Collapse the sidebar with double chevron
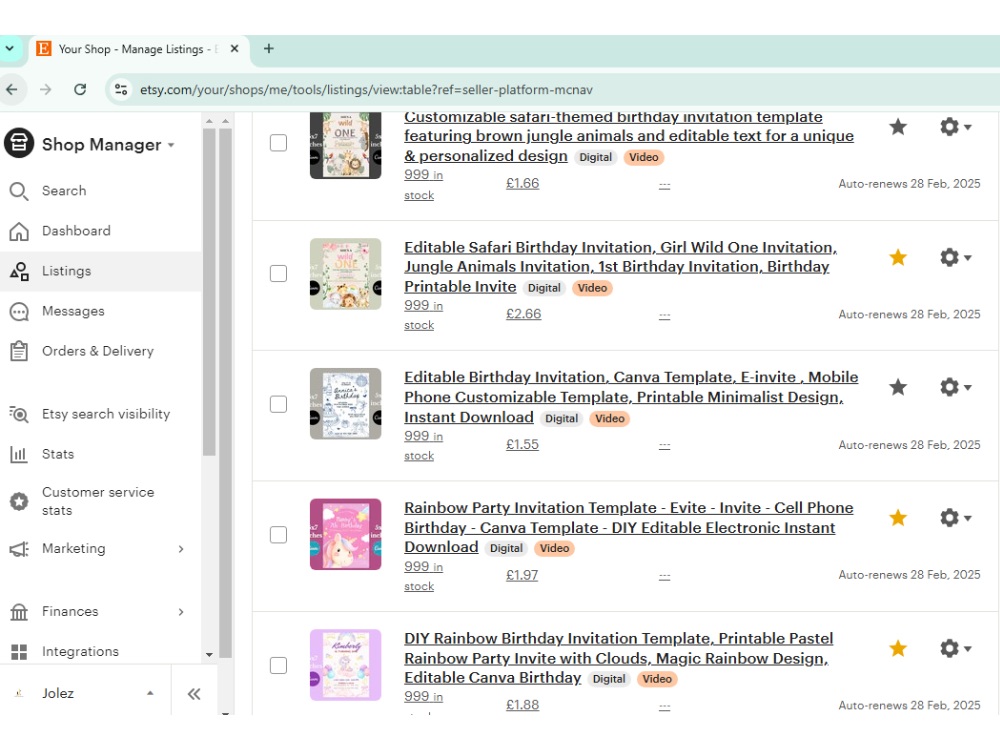The image size is (1000, 750). pos(194,694)
